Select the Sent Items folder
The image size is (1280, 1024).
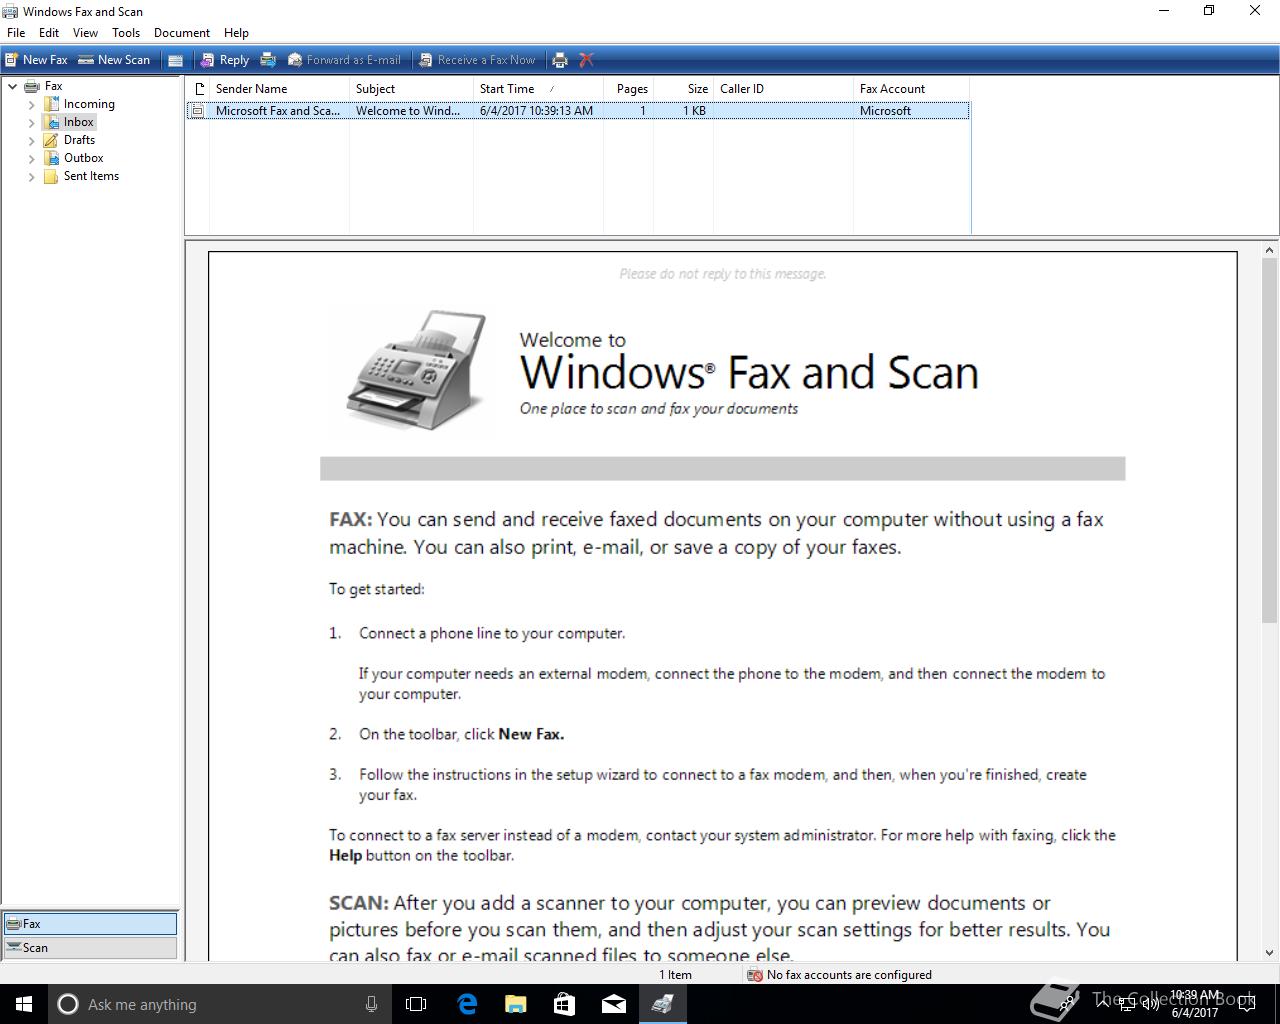click(91, 176)
